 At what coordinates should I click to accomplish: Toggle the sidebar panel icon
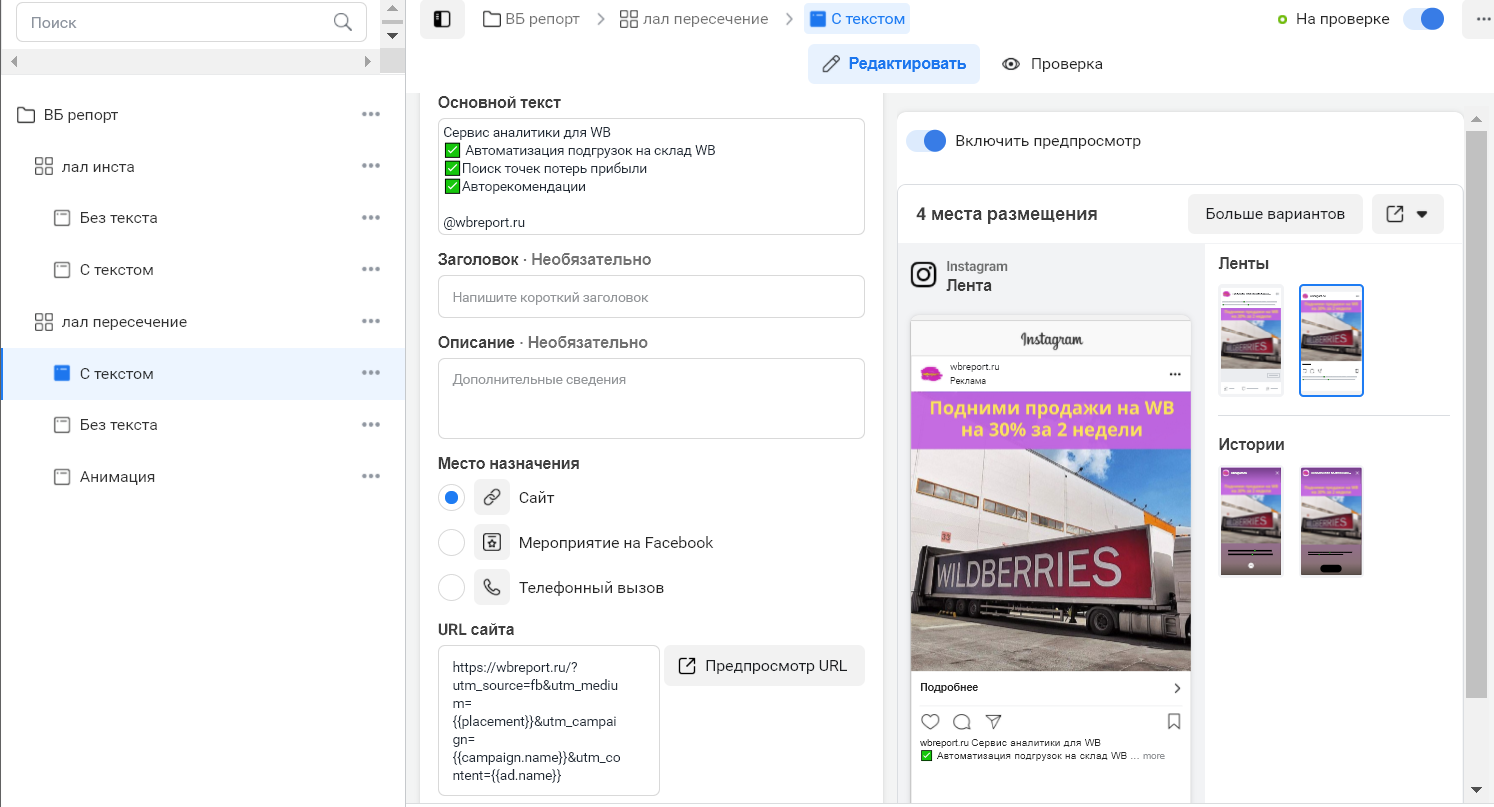click(x=442, y=19)
